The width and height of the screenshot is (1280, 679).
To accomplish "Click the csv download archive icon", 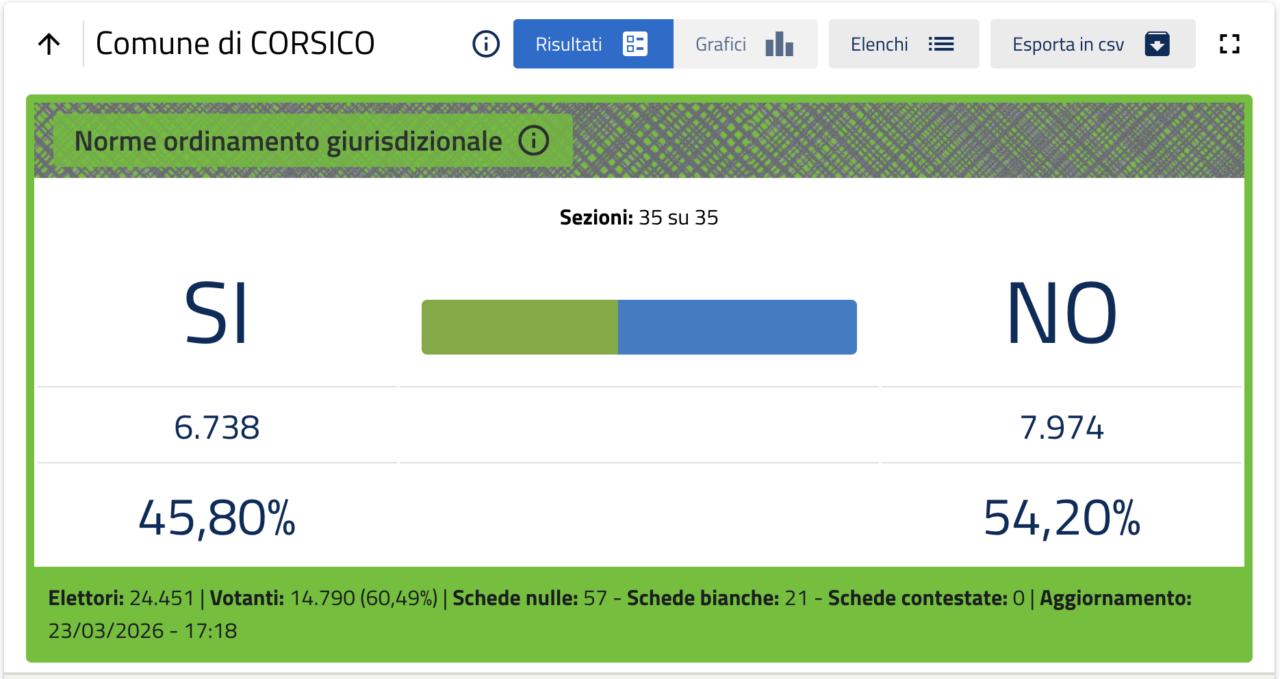I will tap(1157, 44).
